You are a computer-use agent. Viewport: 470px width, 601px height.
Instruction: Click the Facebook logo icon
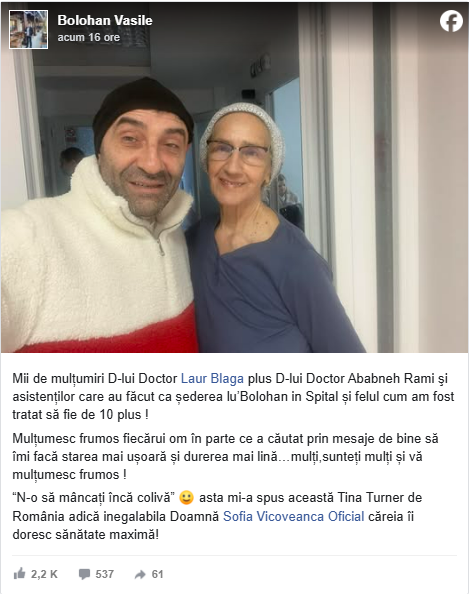pyautogui.click(x=451, y=21)
